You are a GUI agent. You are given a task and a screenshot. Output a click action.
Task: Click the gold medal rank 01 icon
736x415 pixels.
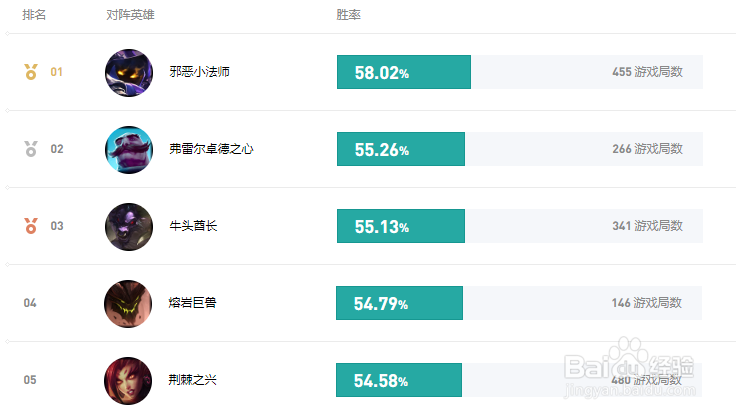(x=31, y=72)
